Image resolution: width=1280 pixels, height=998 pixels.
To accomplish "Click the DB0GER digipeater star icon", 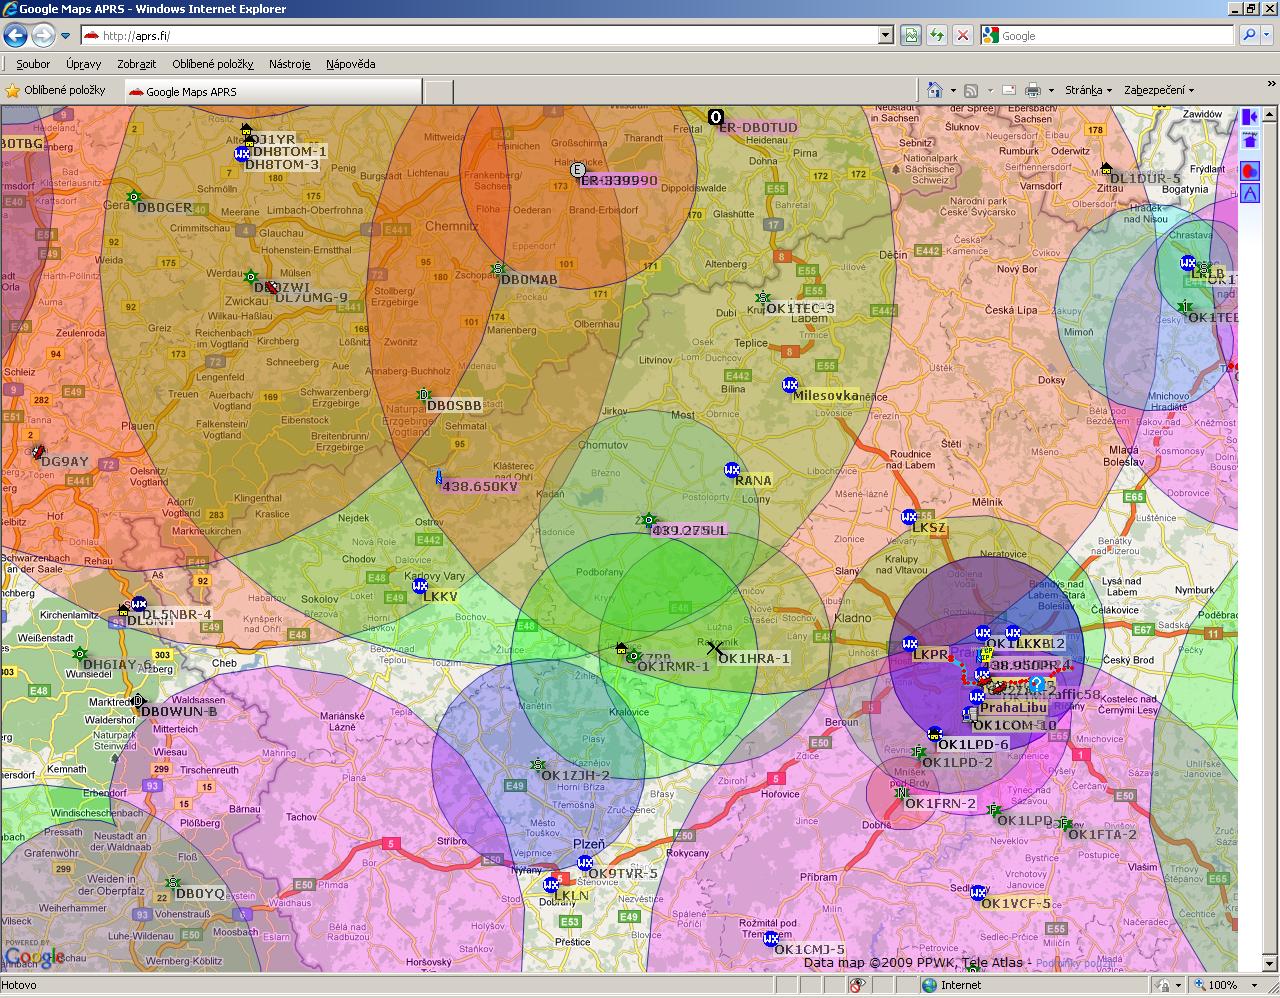I will 133,197.
